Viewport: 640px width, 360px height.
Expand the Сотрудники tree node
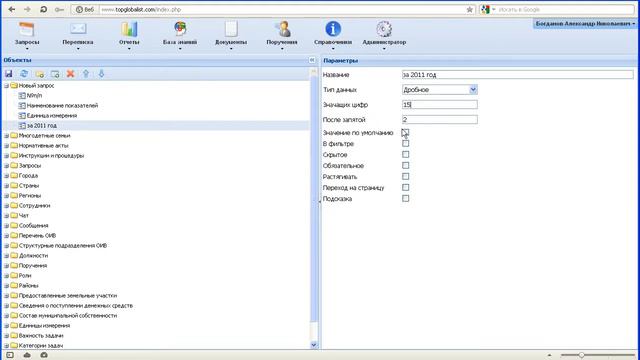click(x=6, y=206)
